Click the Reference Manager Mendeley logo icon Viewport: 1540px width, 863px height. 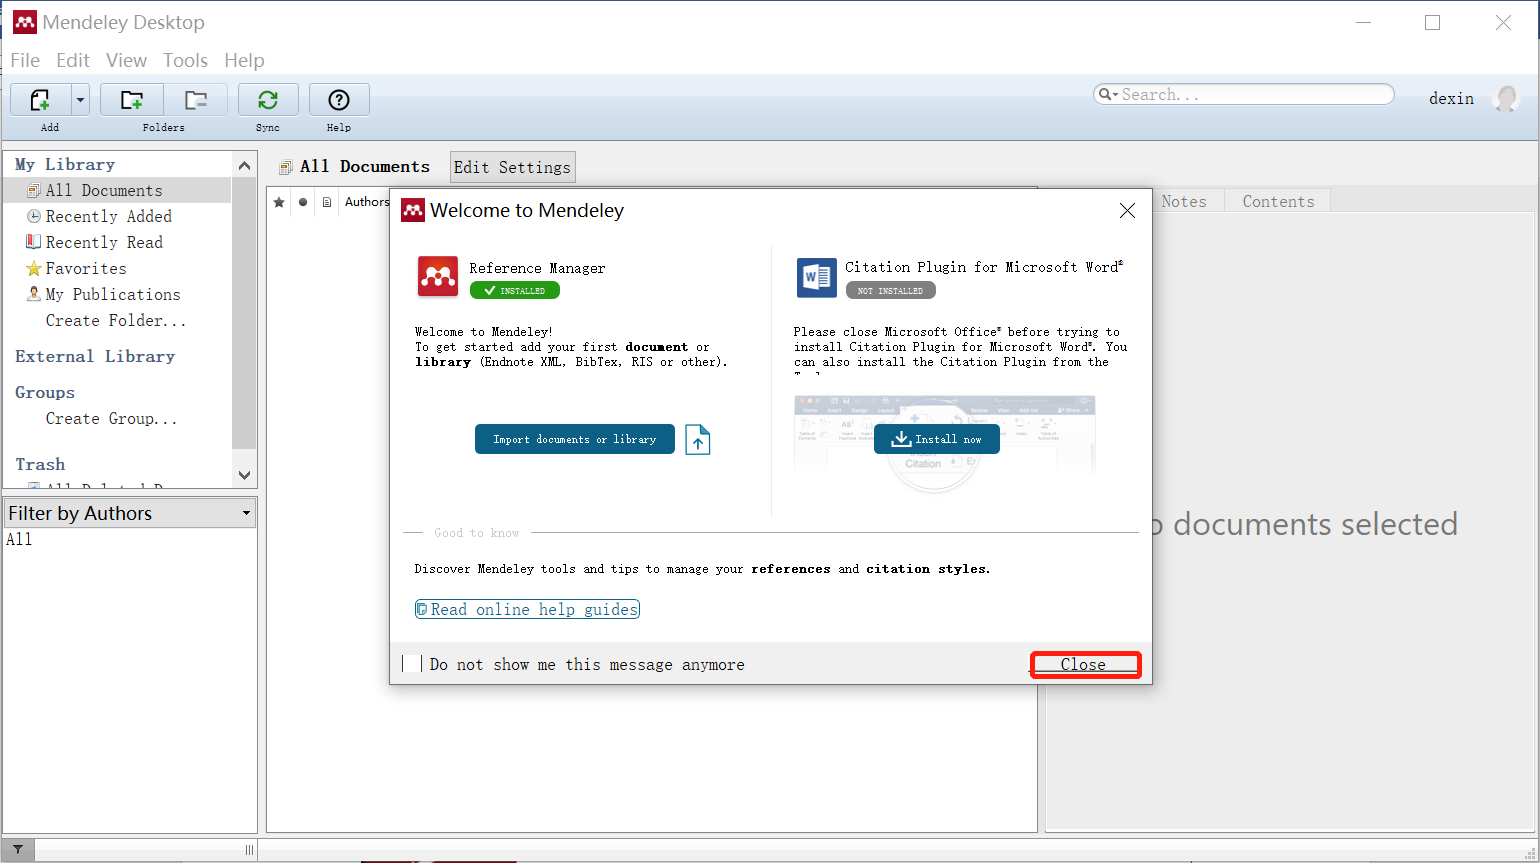[438, 277]
